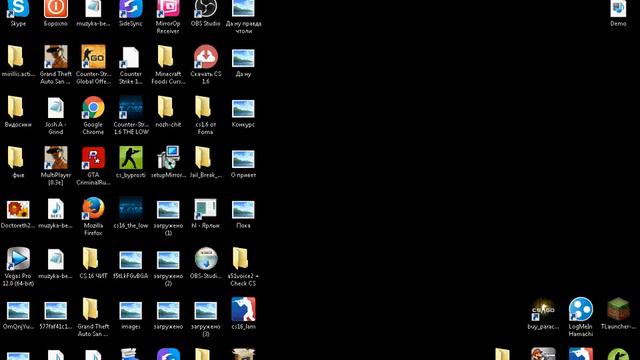
Task: Select the green cs_byprosti icon
Action: [x=131, y=158]
